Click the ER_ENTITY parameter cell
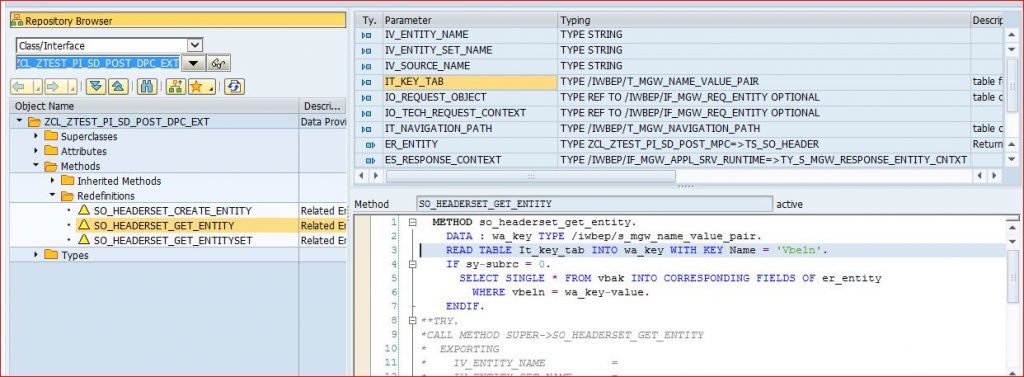This screenshot has width=1024, height=377. (x=470, y=144)
